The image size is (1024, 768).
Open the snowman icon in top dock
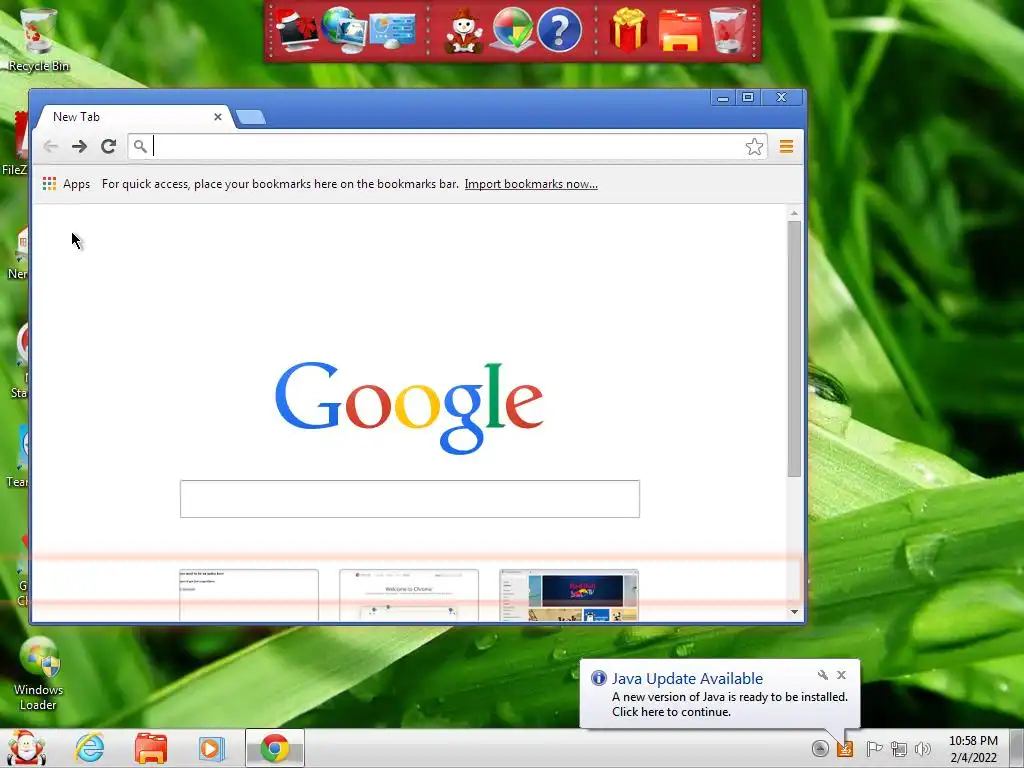(464, 31)
